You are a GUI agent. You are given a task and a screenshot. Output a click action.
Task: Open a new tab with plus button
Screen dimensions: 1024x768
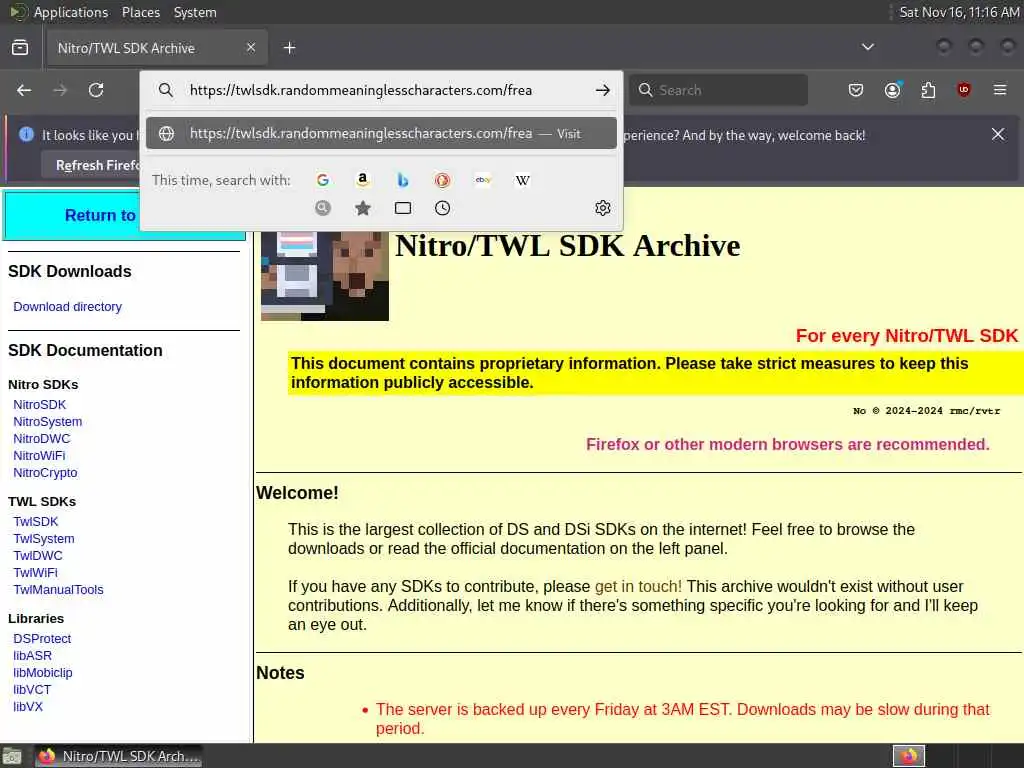(x=289, y=48)
